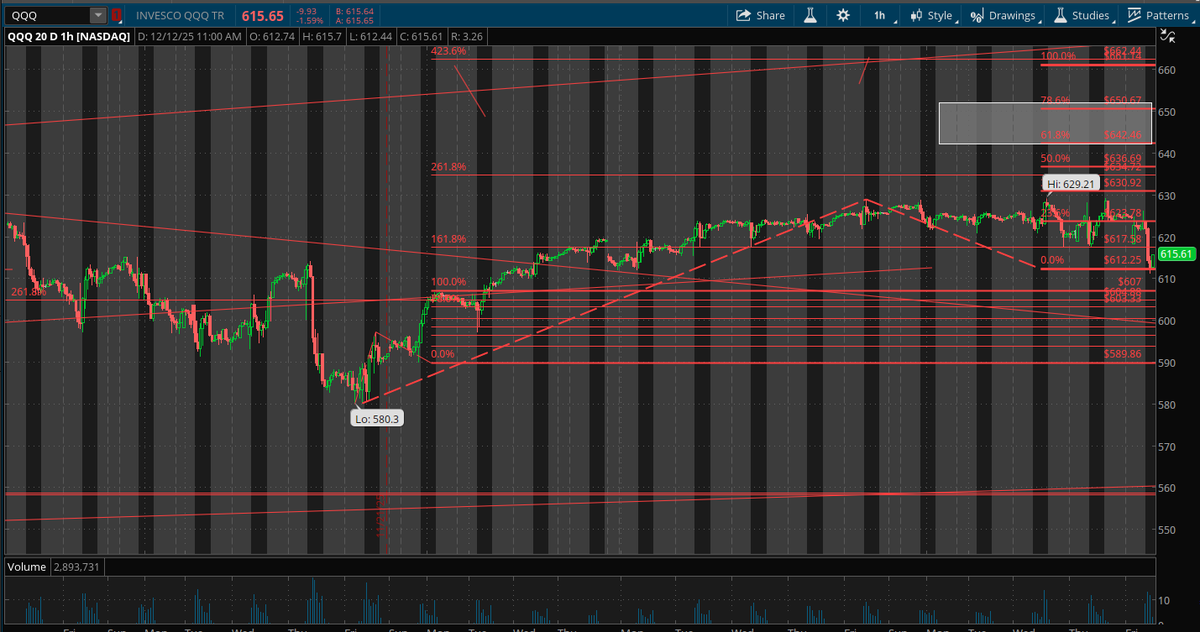Image resolution: width=1200 pixels, height=632 pixels.
Task: Click the D: 12/12/25 11:00 AM date readout
Action: (190, 37)
